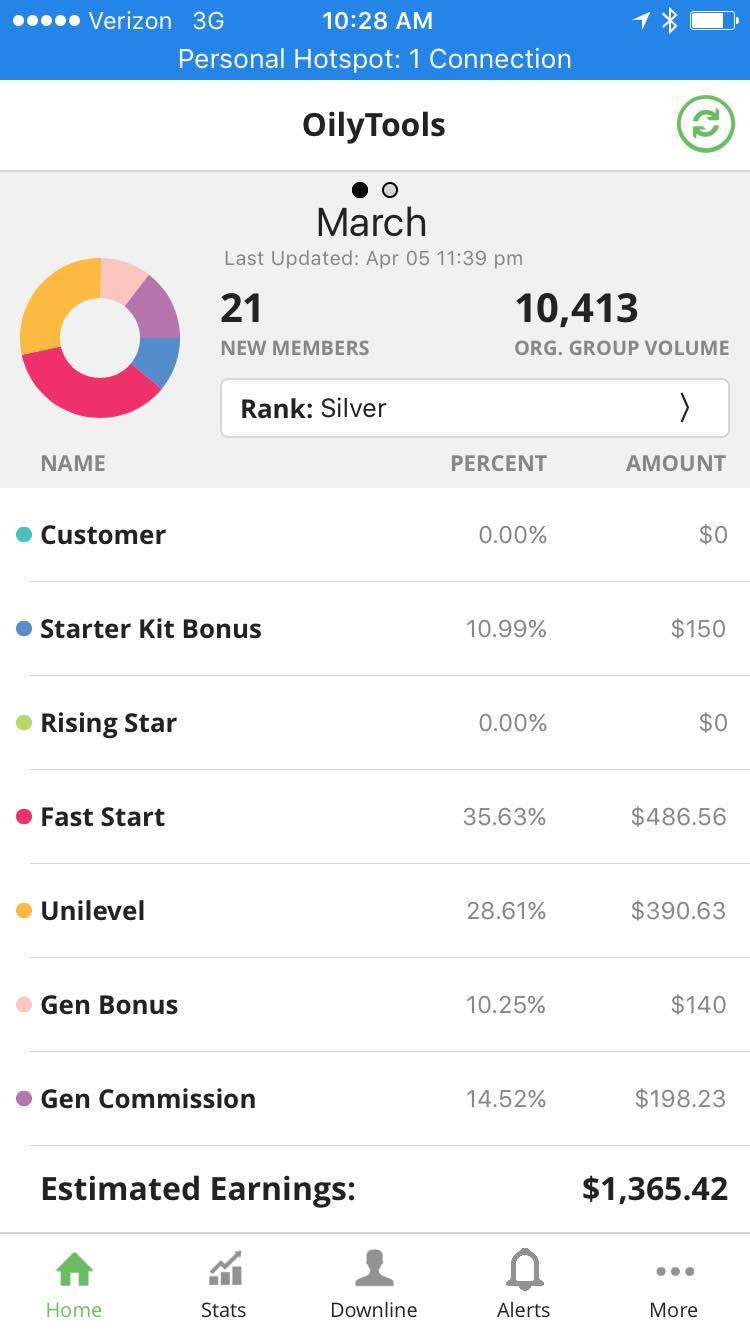The width and height of the screenshot is (750, 1334).
Task: Switch to the second page dot
Action: pyautogui.click(x=390, y=190)
